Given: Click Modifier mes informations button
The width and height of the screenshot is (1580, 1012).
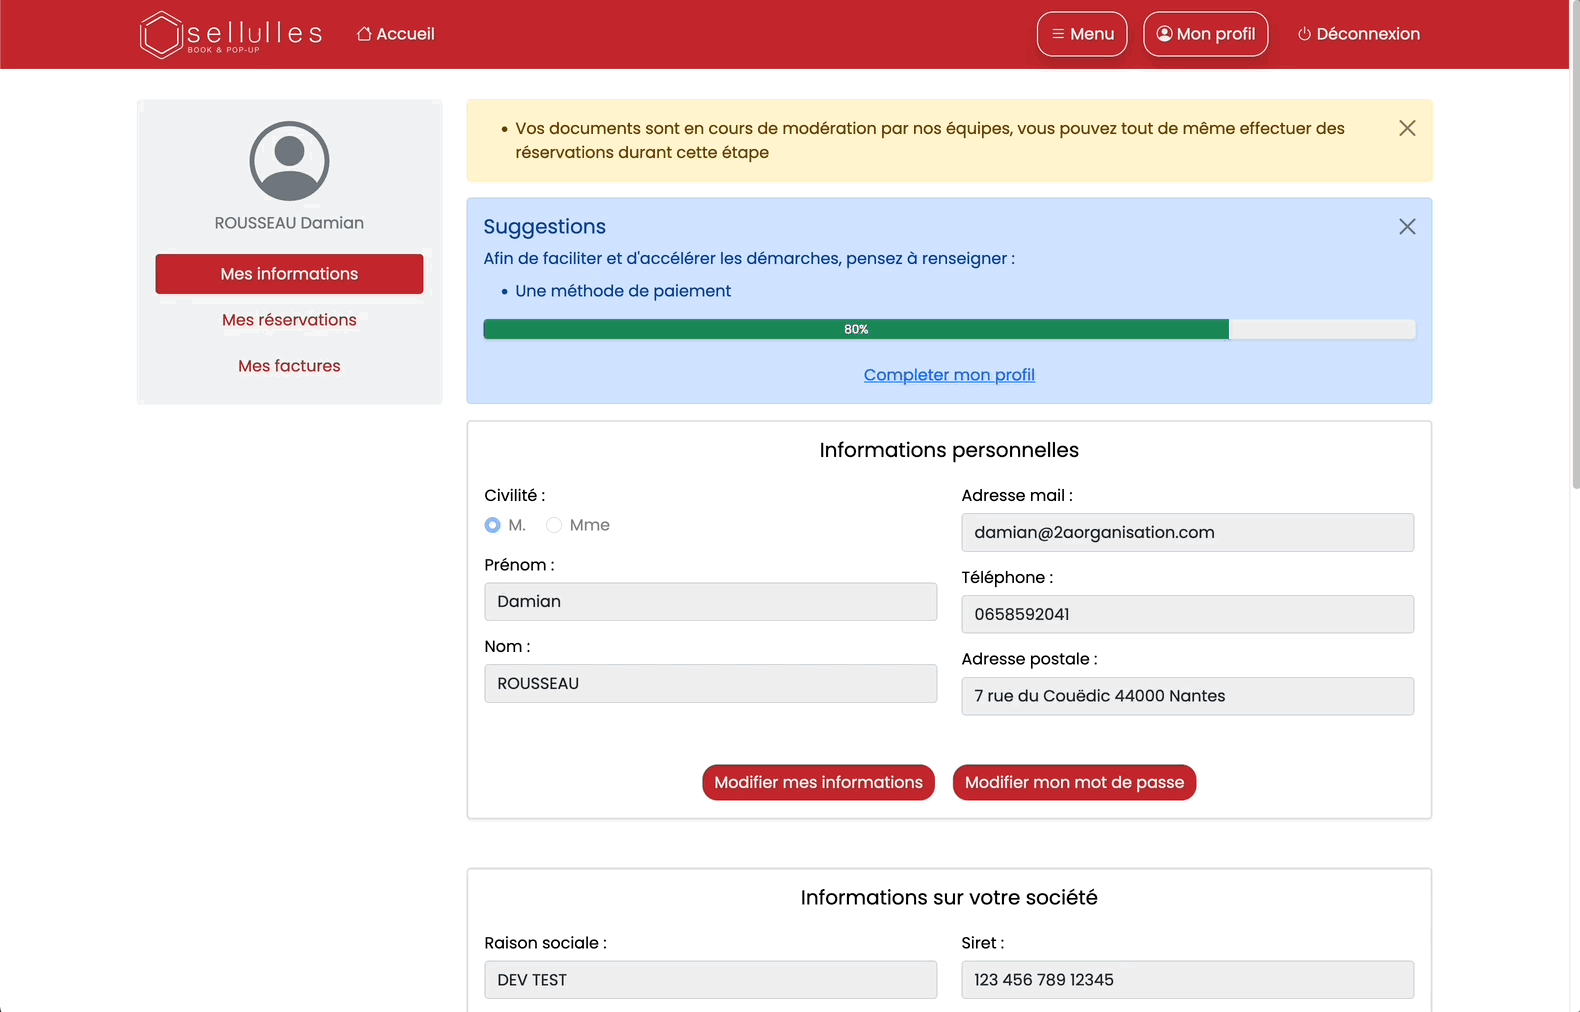Looking at the screenshot, I should coord(819,783).
